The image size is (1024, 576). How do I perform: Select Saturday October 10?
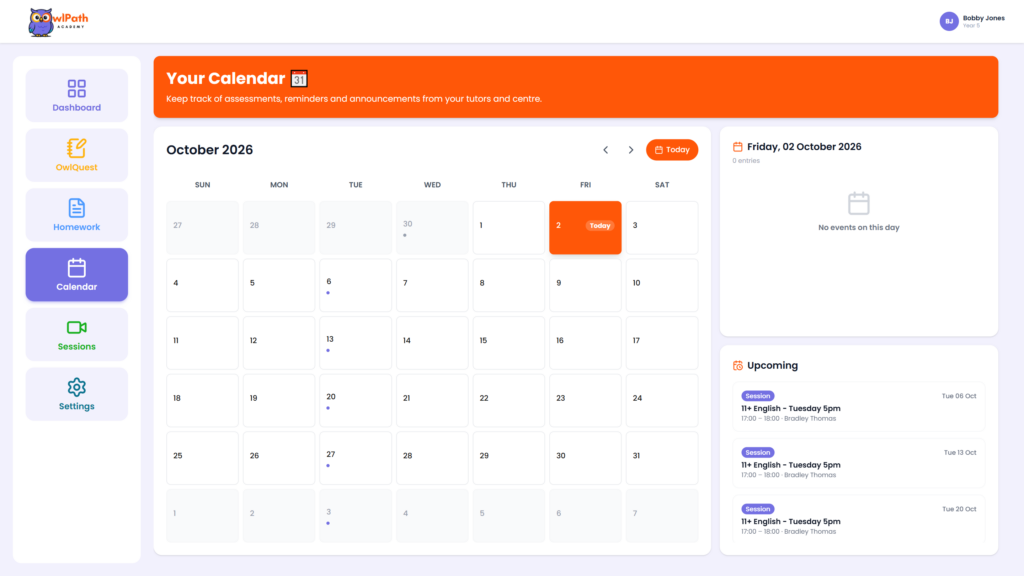(x=662, y=285)
